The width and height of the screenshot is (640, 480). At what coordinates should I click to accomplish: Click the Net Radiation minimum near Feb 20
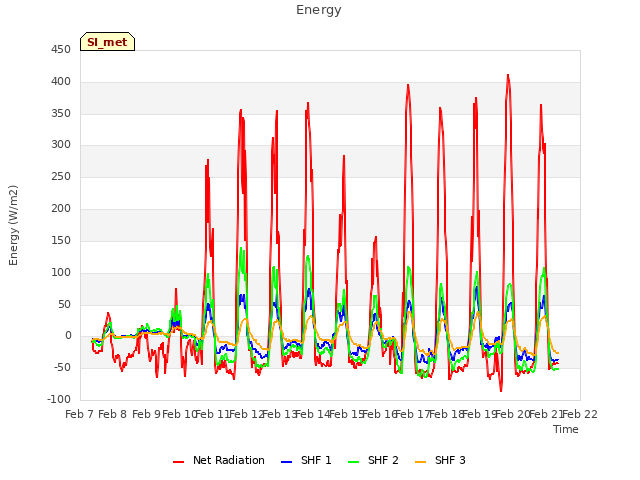(x=501, y=391)
